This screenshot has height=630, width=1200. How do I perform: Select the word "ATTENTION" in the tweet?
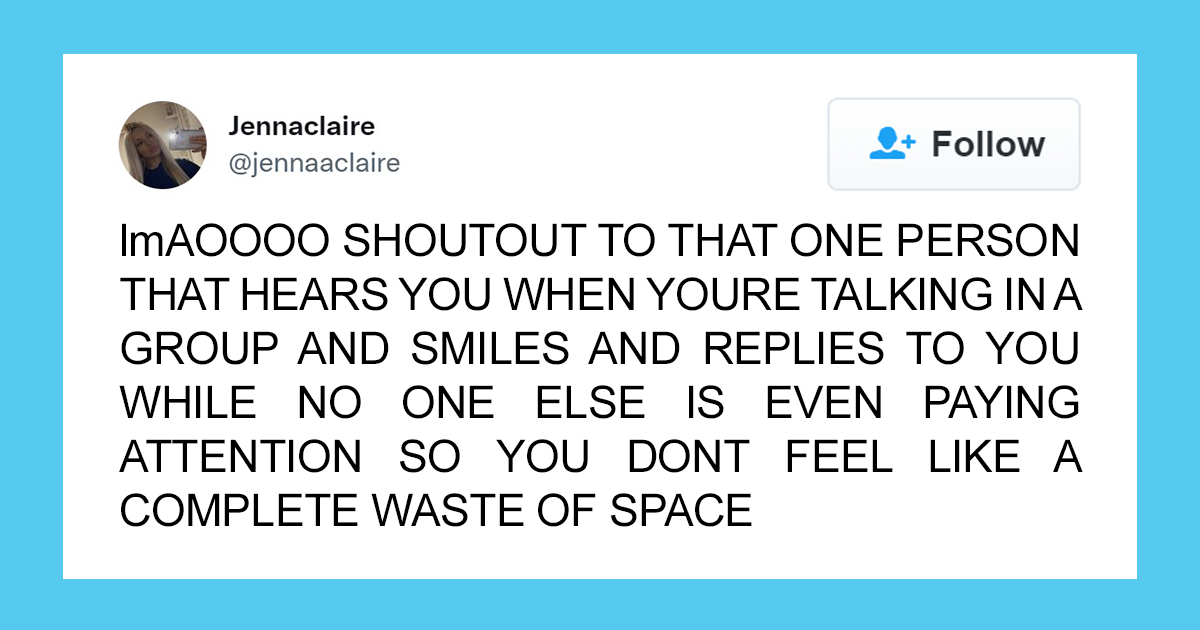(241, 458)
